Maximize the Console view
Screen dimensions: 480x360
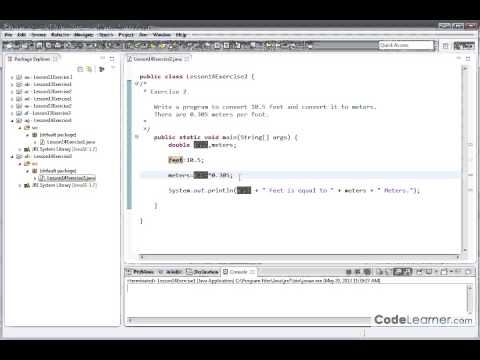click(x=468, y=272)
